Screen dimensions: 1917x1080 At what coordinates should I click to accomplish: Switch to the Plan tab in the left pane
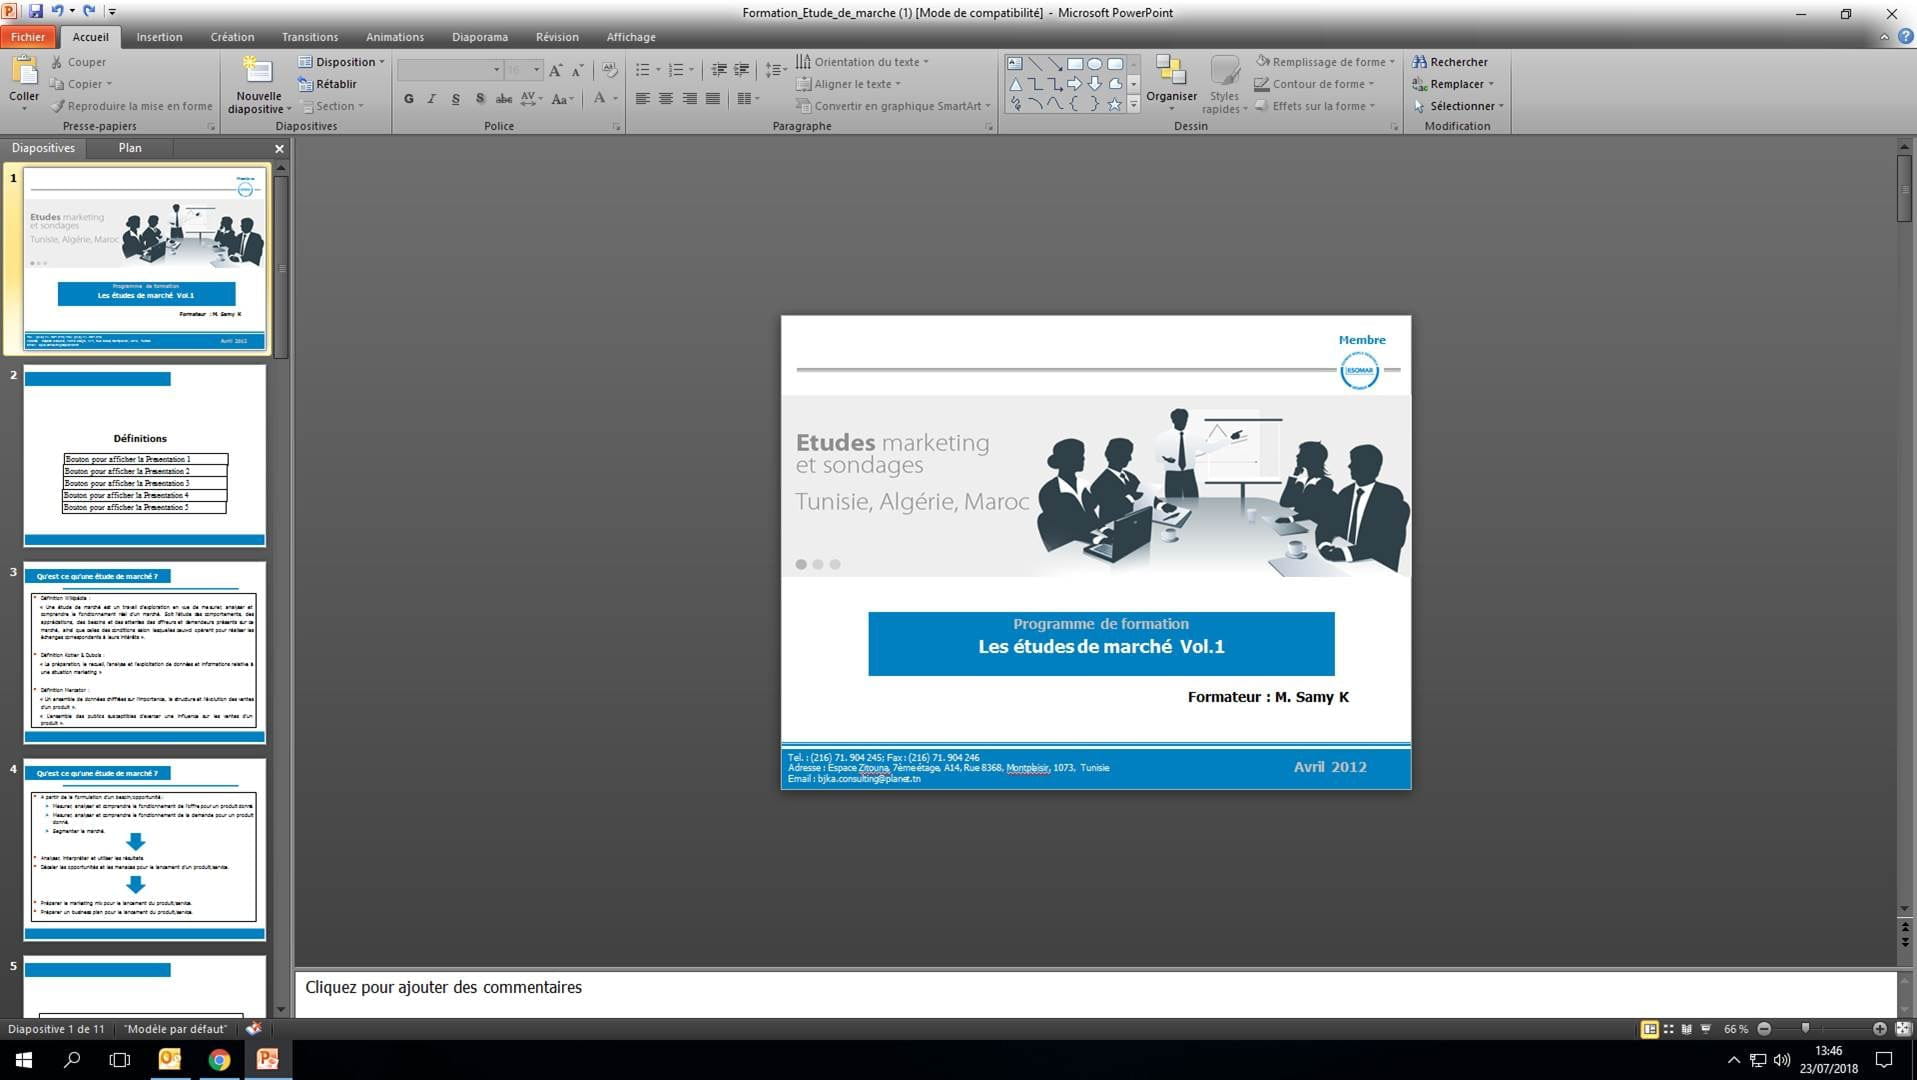[x=130, y=148]
